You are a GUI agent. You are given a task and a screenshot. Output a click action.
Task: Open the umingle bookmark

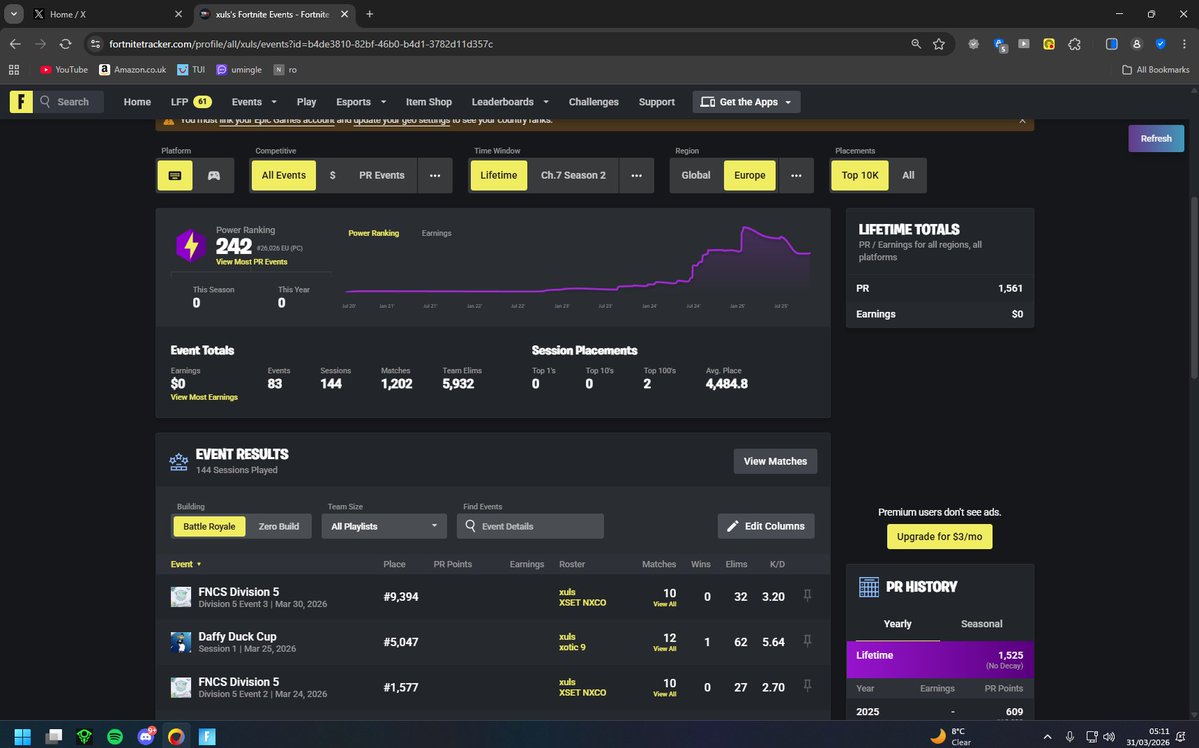pyautogui.click(x=239, y=70)
